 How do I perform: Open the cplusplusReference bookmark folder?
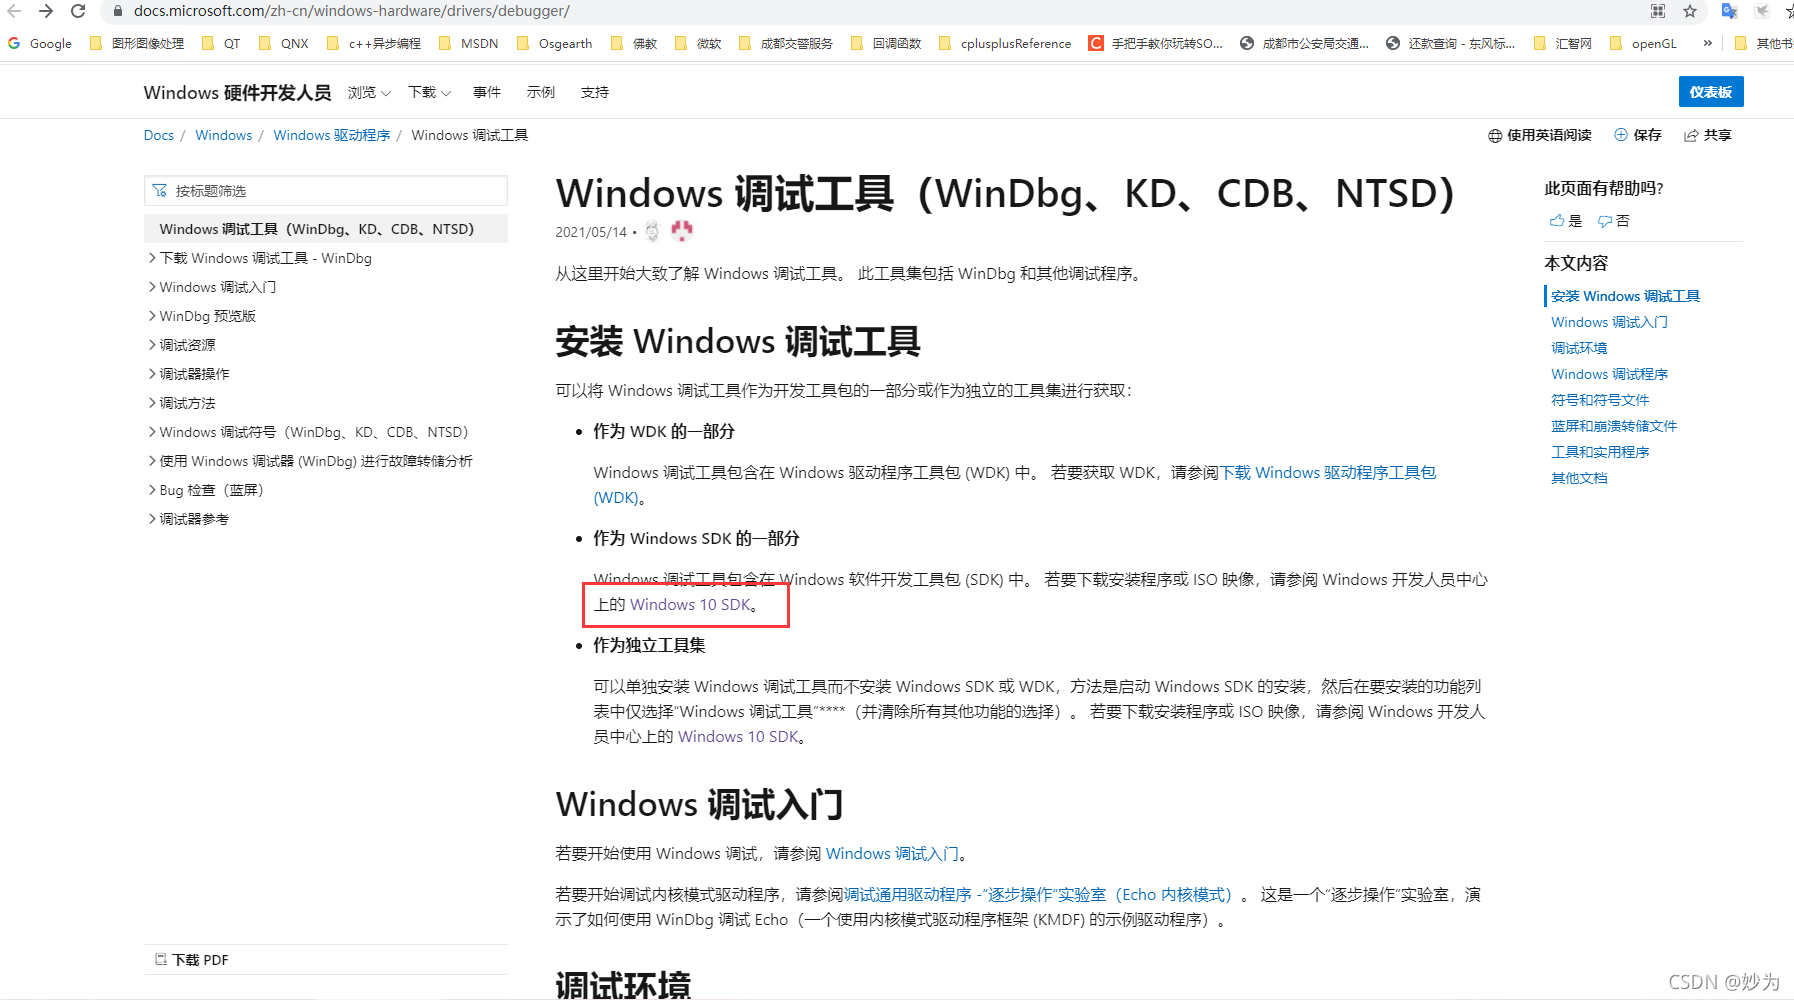(1005, 43)
